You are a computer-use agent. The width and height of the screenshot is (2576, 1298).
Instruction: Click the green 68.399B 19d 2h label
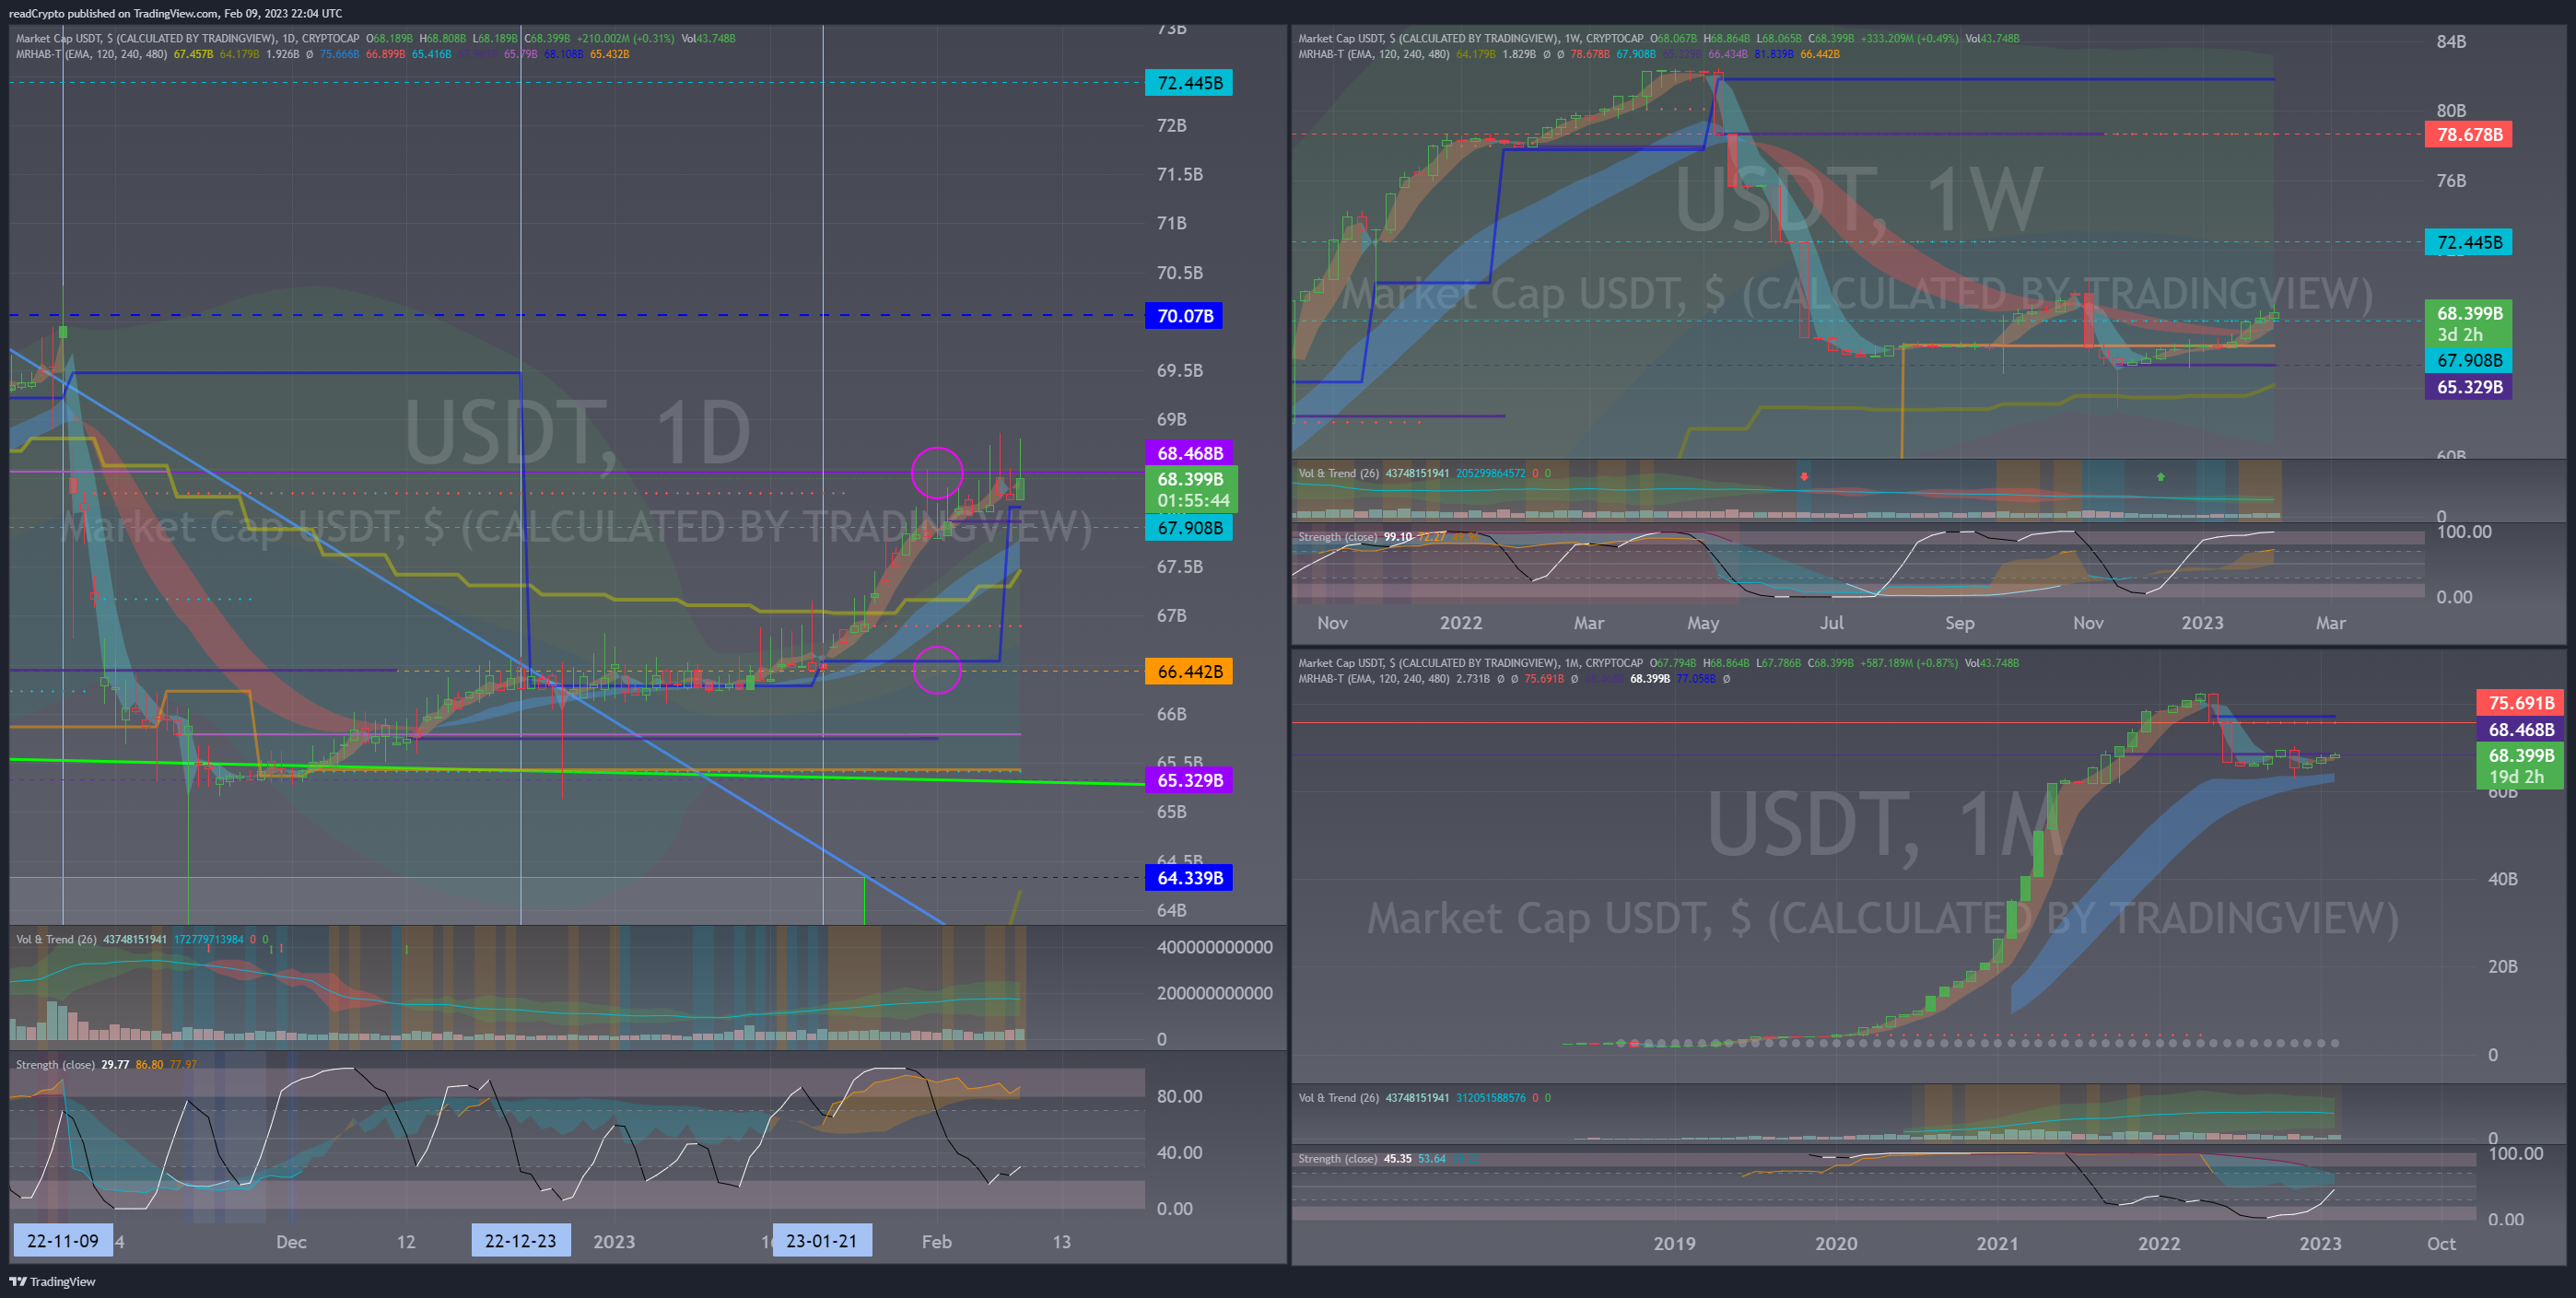click(2520, 766)
